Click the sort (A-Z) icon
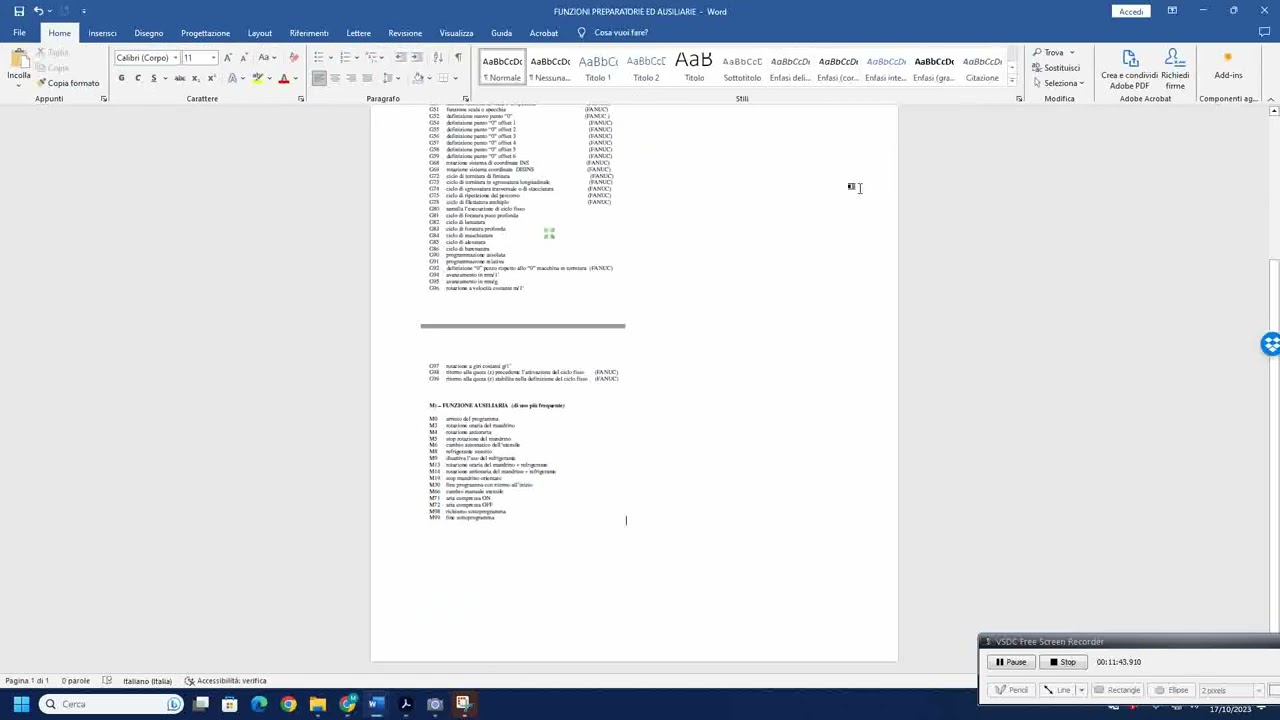This screenshot has width=1280, height=720. 440,58
